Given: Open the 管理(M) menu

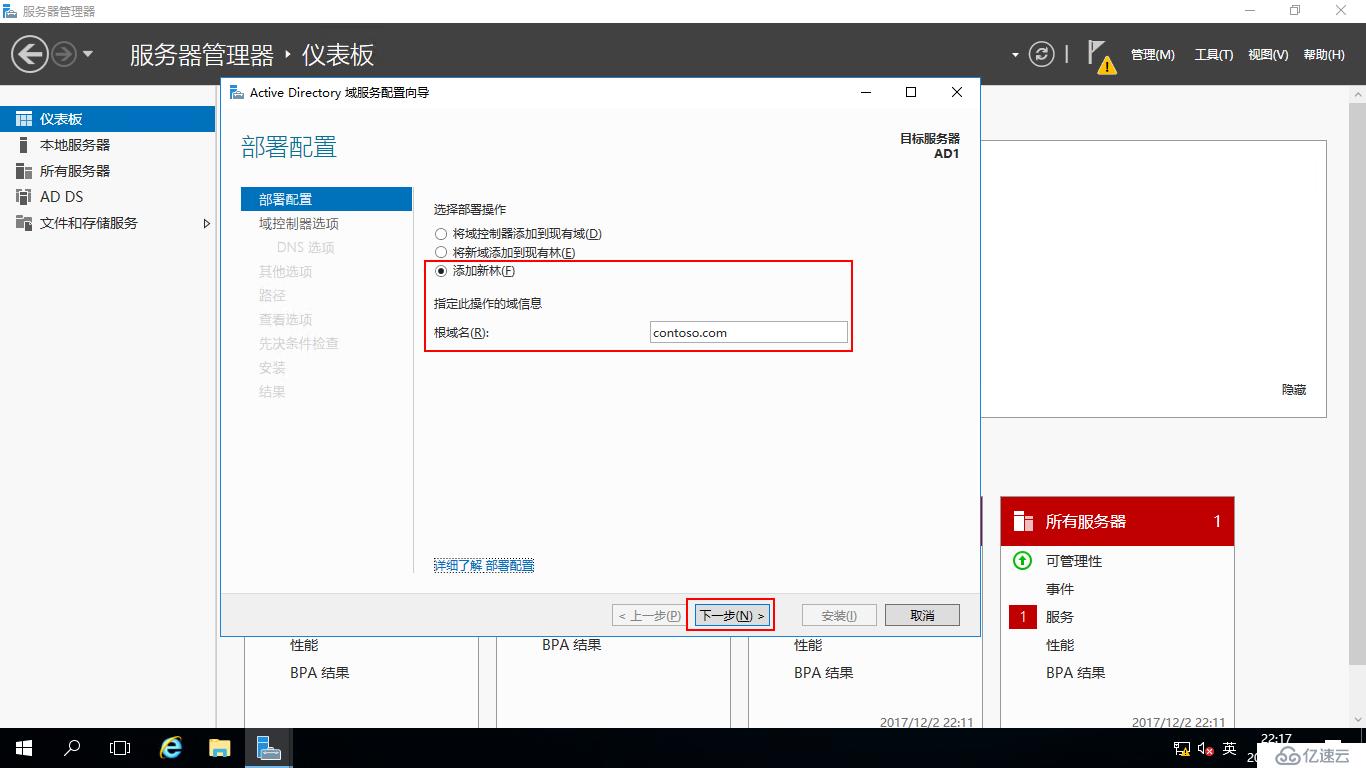Looking at the screenshot, I should click(1152, 55).
